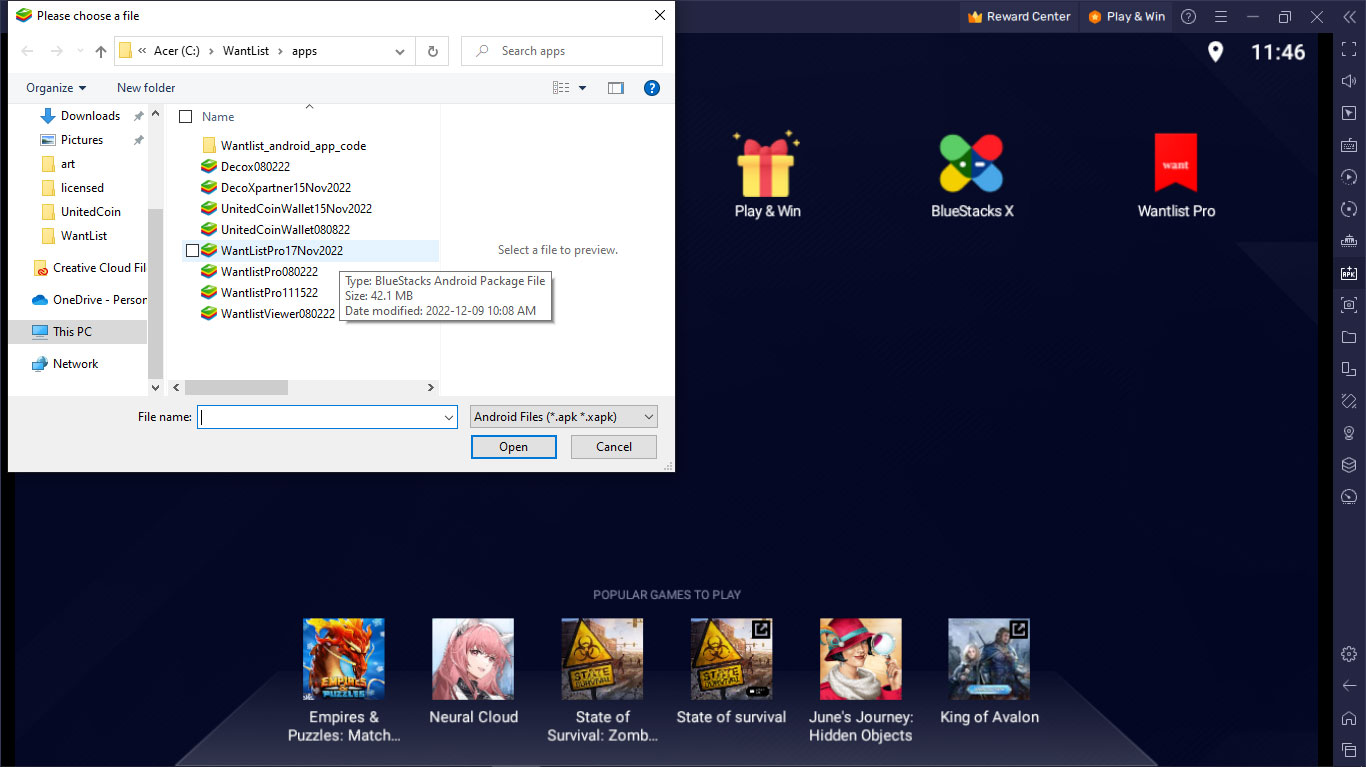Screen dimensions: 1366x767
Task: Go to Android home screen icon
Action: click(x=1349, y=718)
